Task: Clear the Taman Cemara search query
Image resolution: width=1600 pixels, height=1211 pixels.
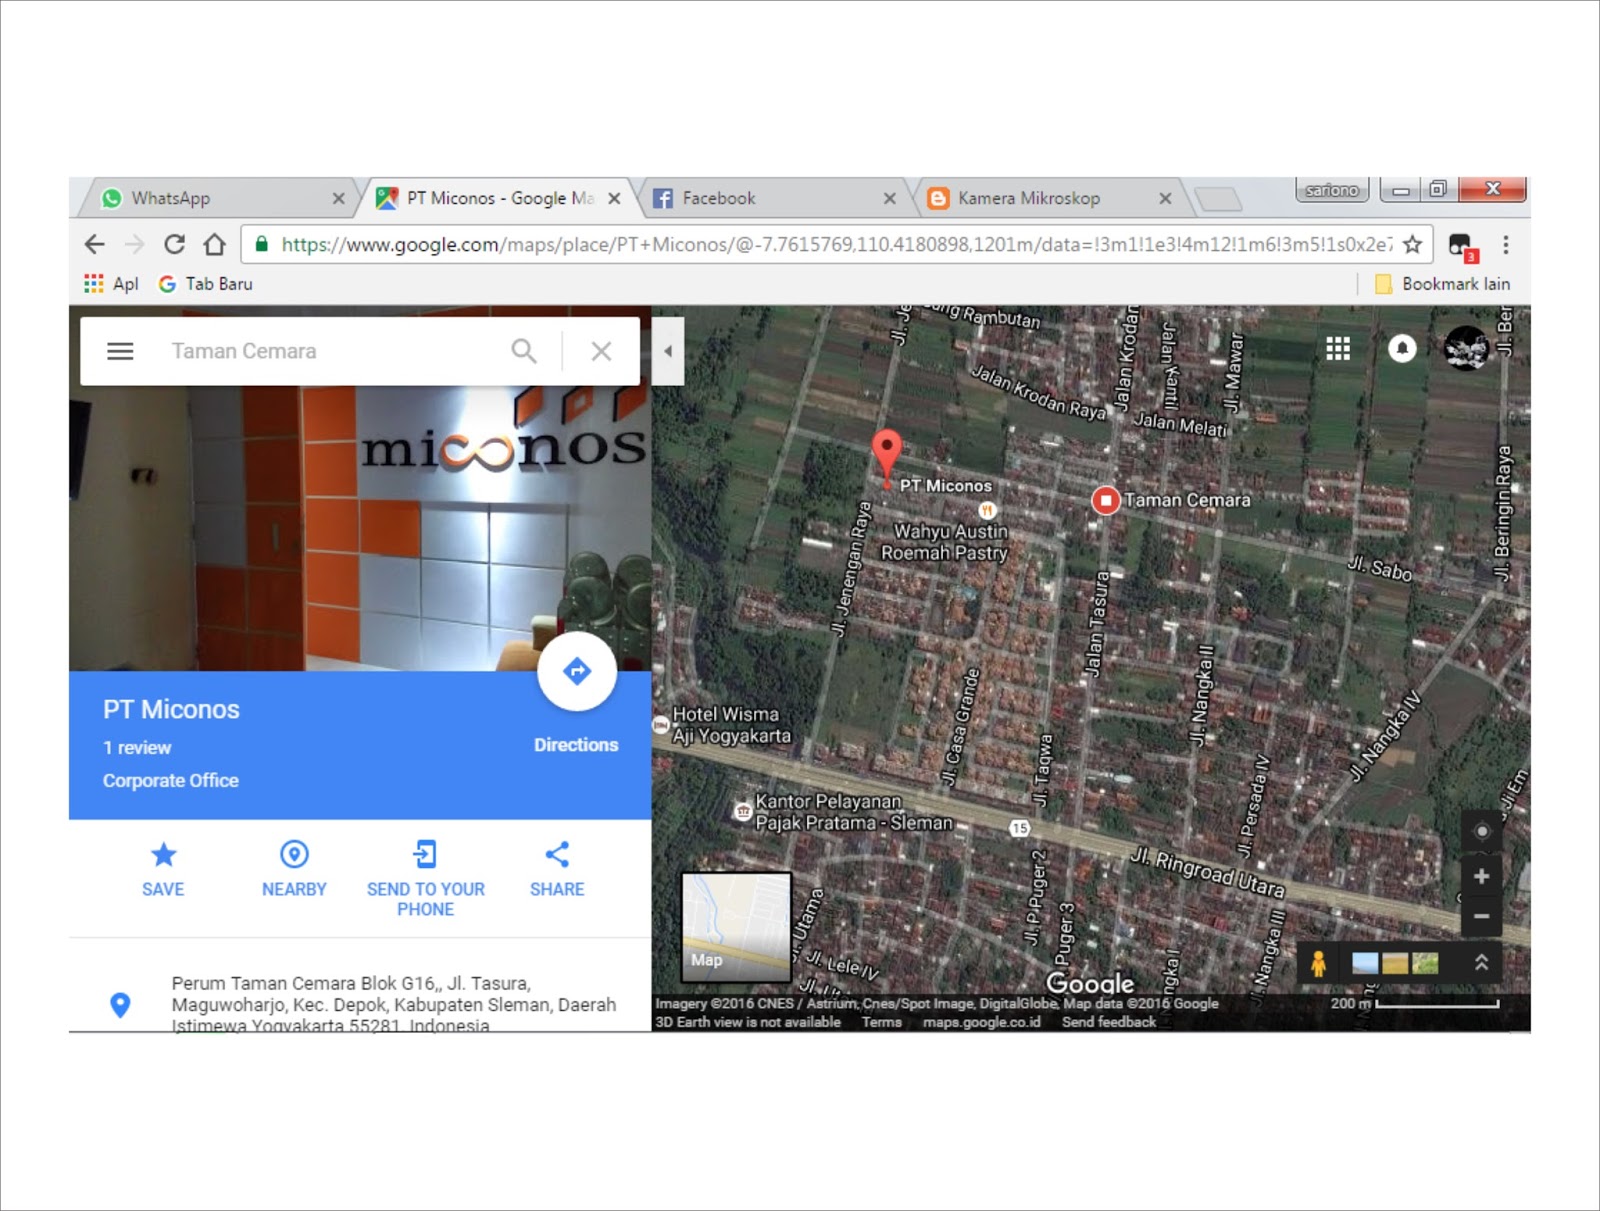Action: point(601,350)
